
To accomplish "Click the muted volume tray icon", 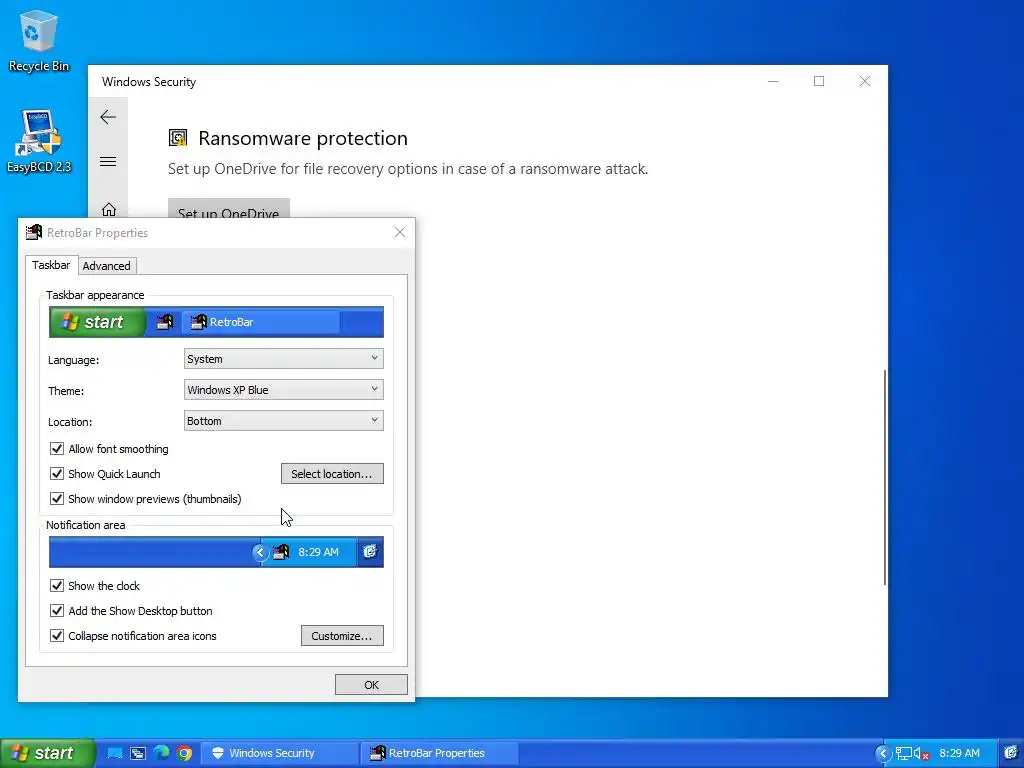I will [921, 754].
